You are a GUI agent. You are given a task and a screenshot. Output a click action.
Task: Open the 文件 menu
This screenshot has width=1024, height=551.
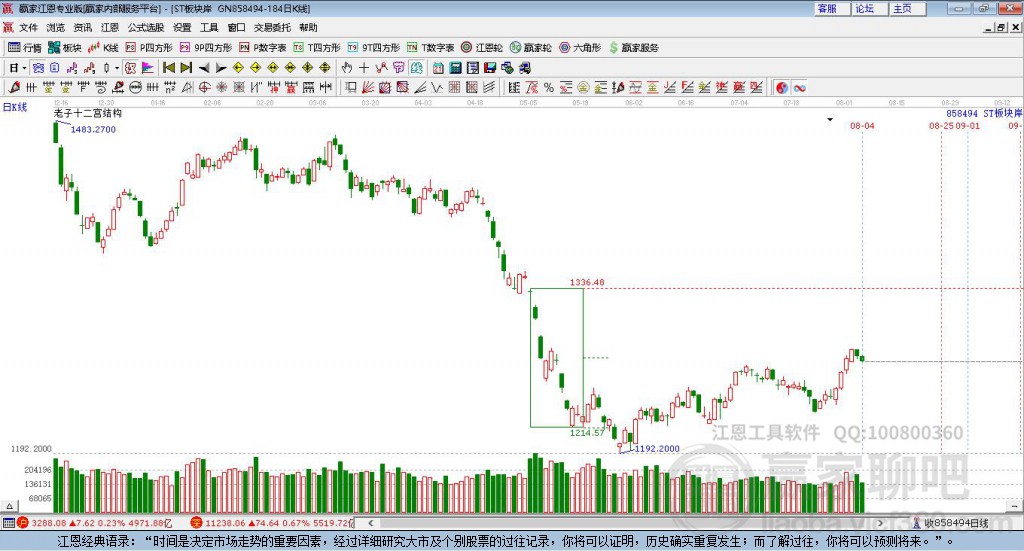point(28,27)
